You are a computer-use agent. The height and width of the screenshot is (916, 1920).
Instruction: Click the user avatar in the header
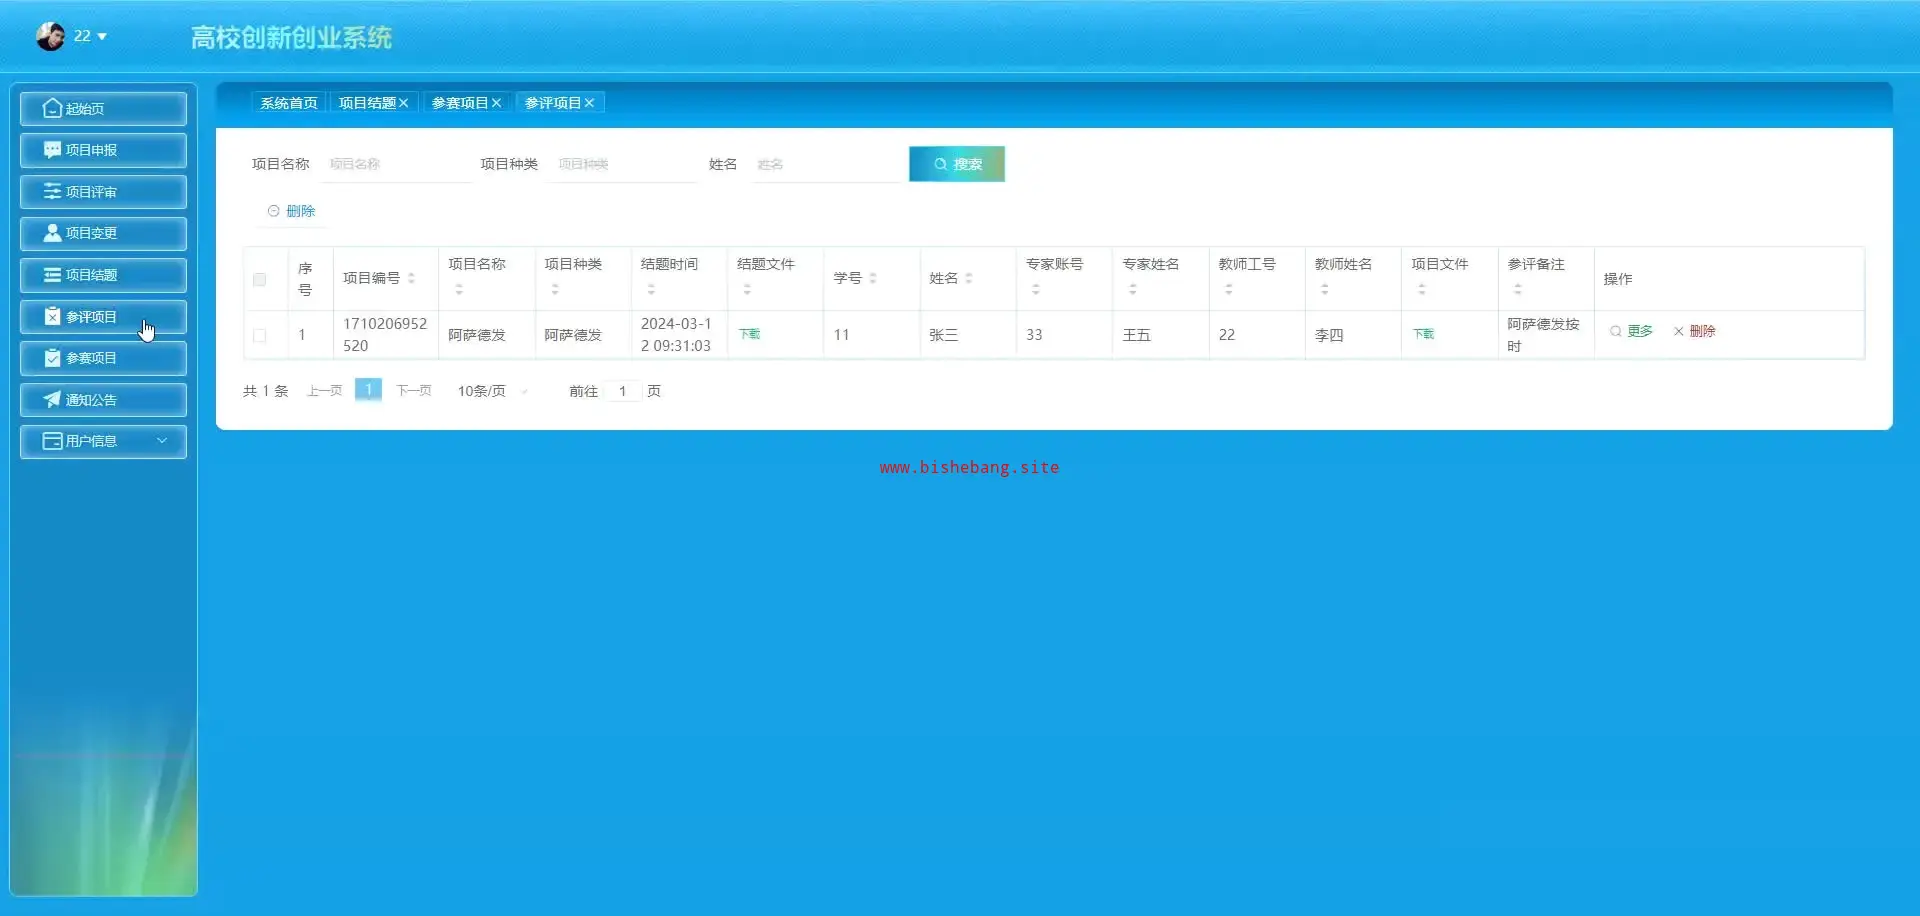coord(50,37)
